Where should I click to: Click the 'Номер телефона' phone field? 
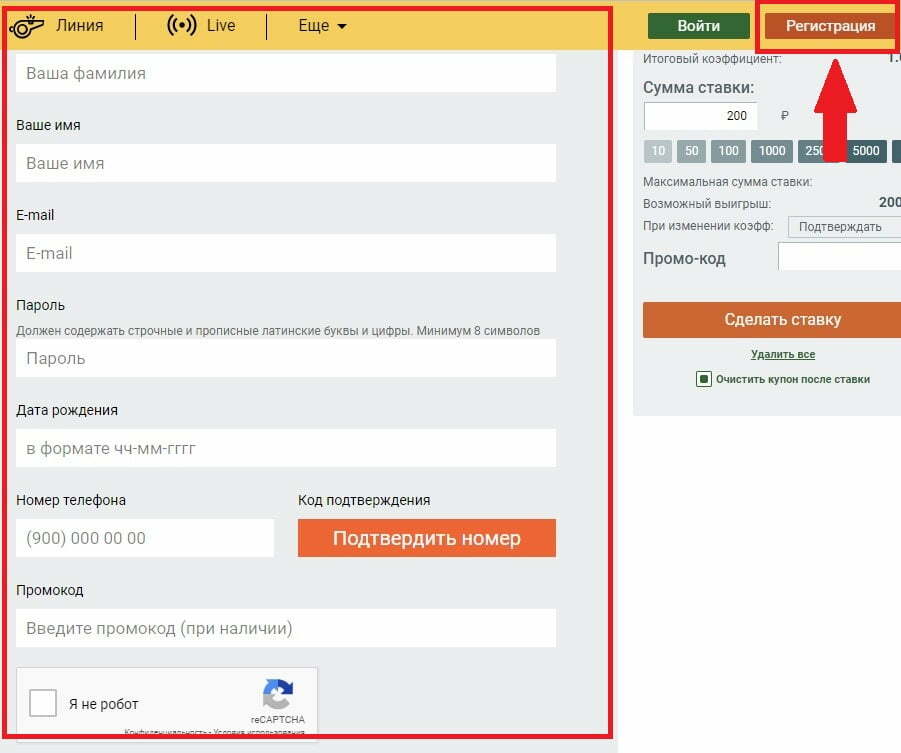pos(145,538)
